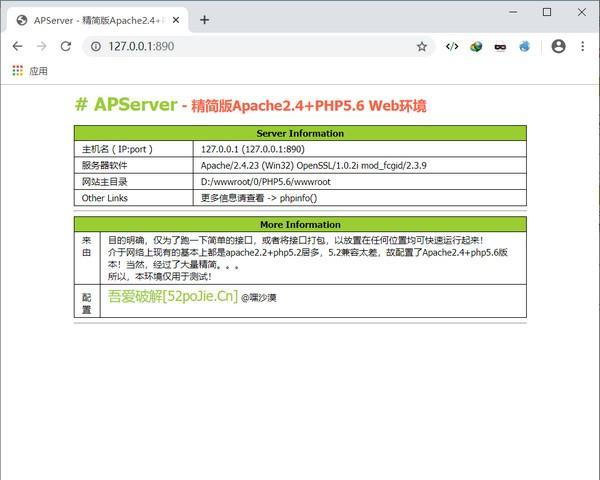Bookmark this page with the star

422,47
